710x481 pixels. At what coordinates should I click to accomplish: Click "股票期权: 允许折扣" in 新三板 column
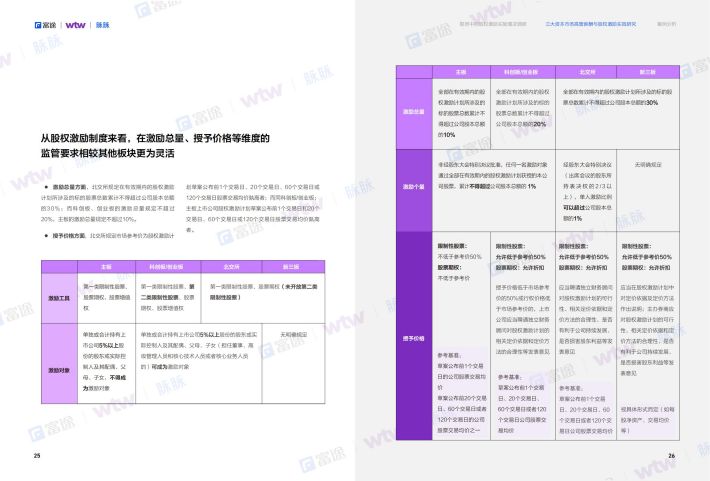coord(646,268)
